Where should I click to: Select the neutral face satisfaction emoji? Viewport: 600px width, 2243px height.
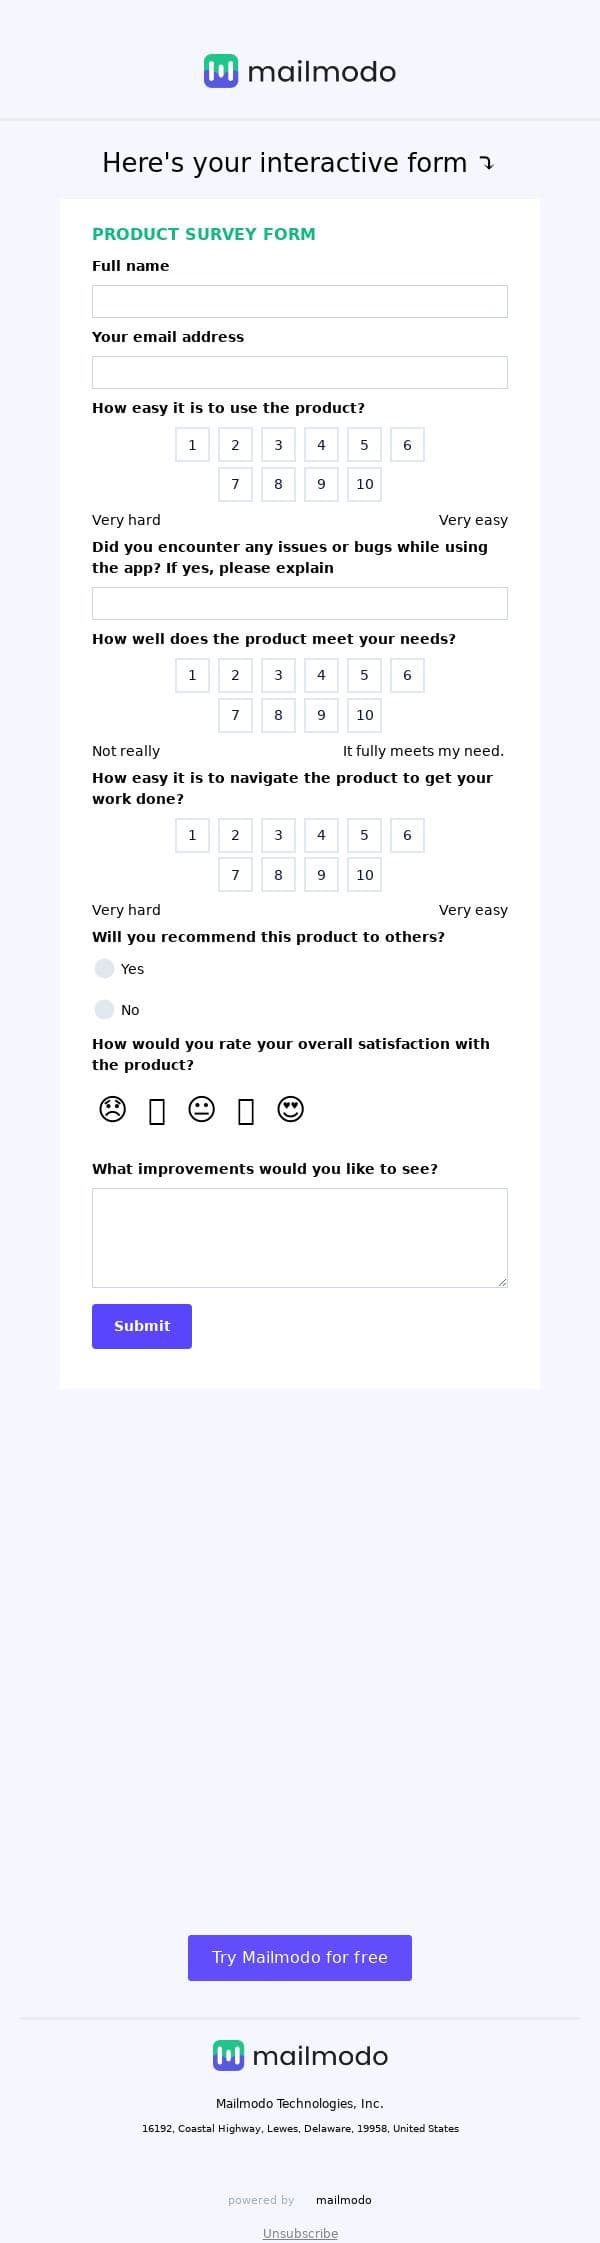[x=201, y=1109]
